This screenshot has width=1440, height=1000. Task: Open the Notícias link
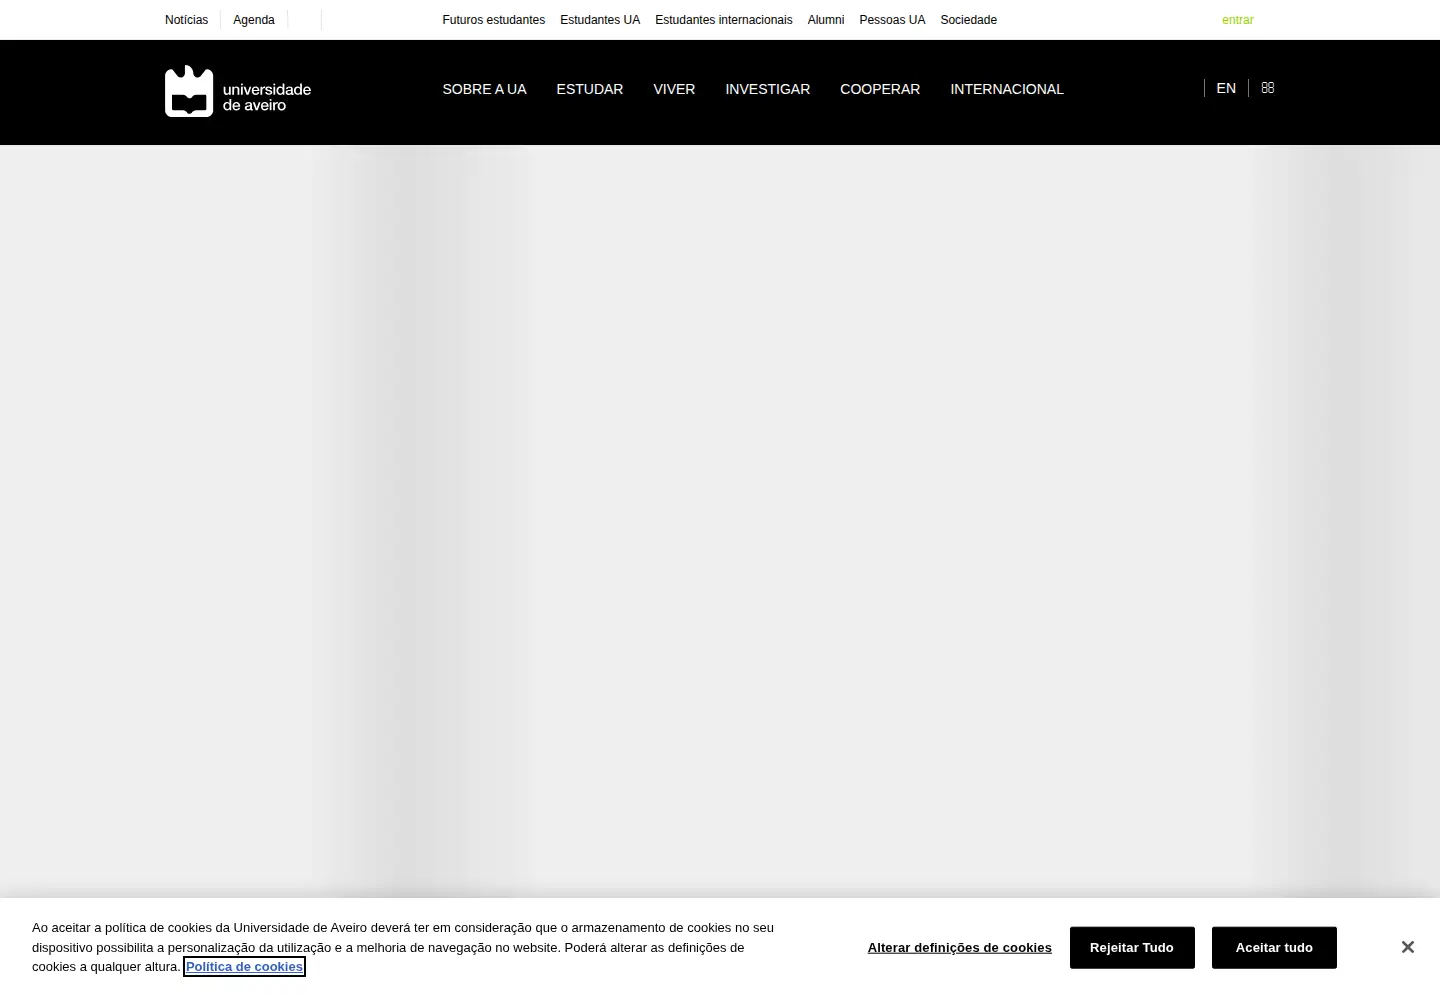coord(187,20)
